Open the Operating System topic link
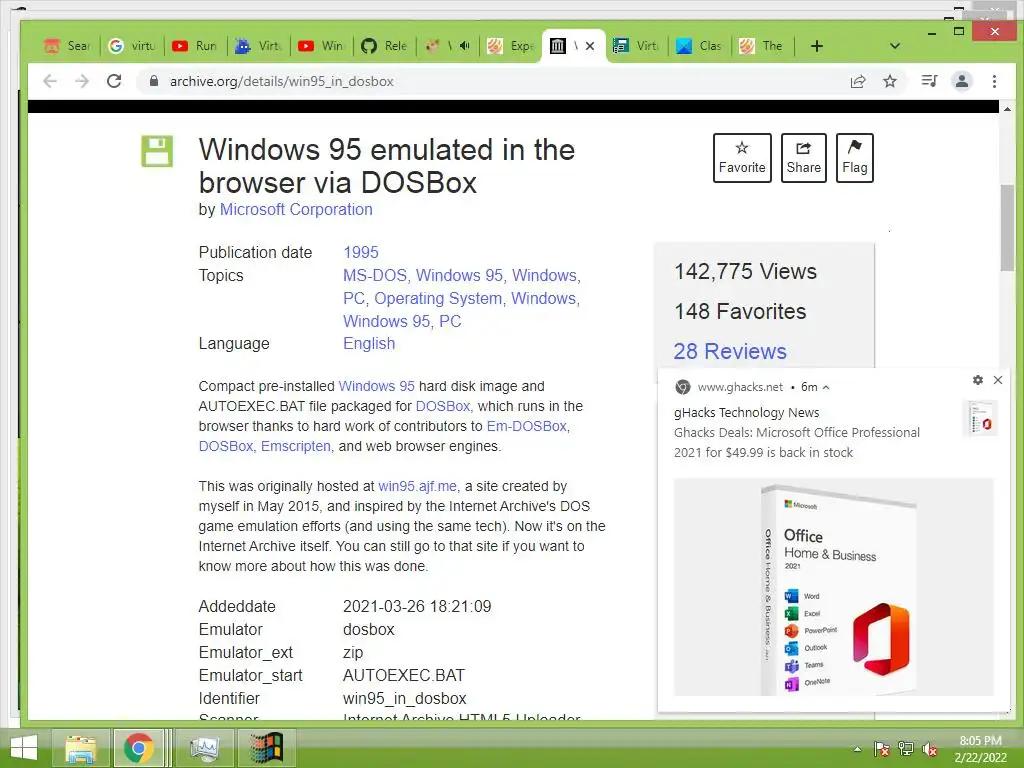Image resolution: width=1024 pixels, height=768 pixels. 437,298
